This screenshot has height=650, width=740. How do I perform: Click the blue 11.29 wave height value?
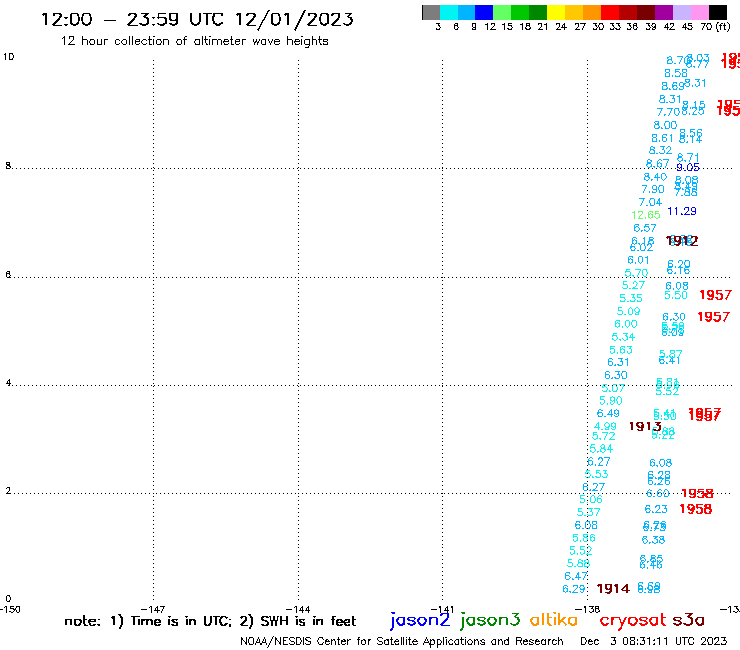pyautogui.click(x=682, y=211)
